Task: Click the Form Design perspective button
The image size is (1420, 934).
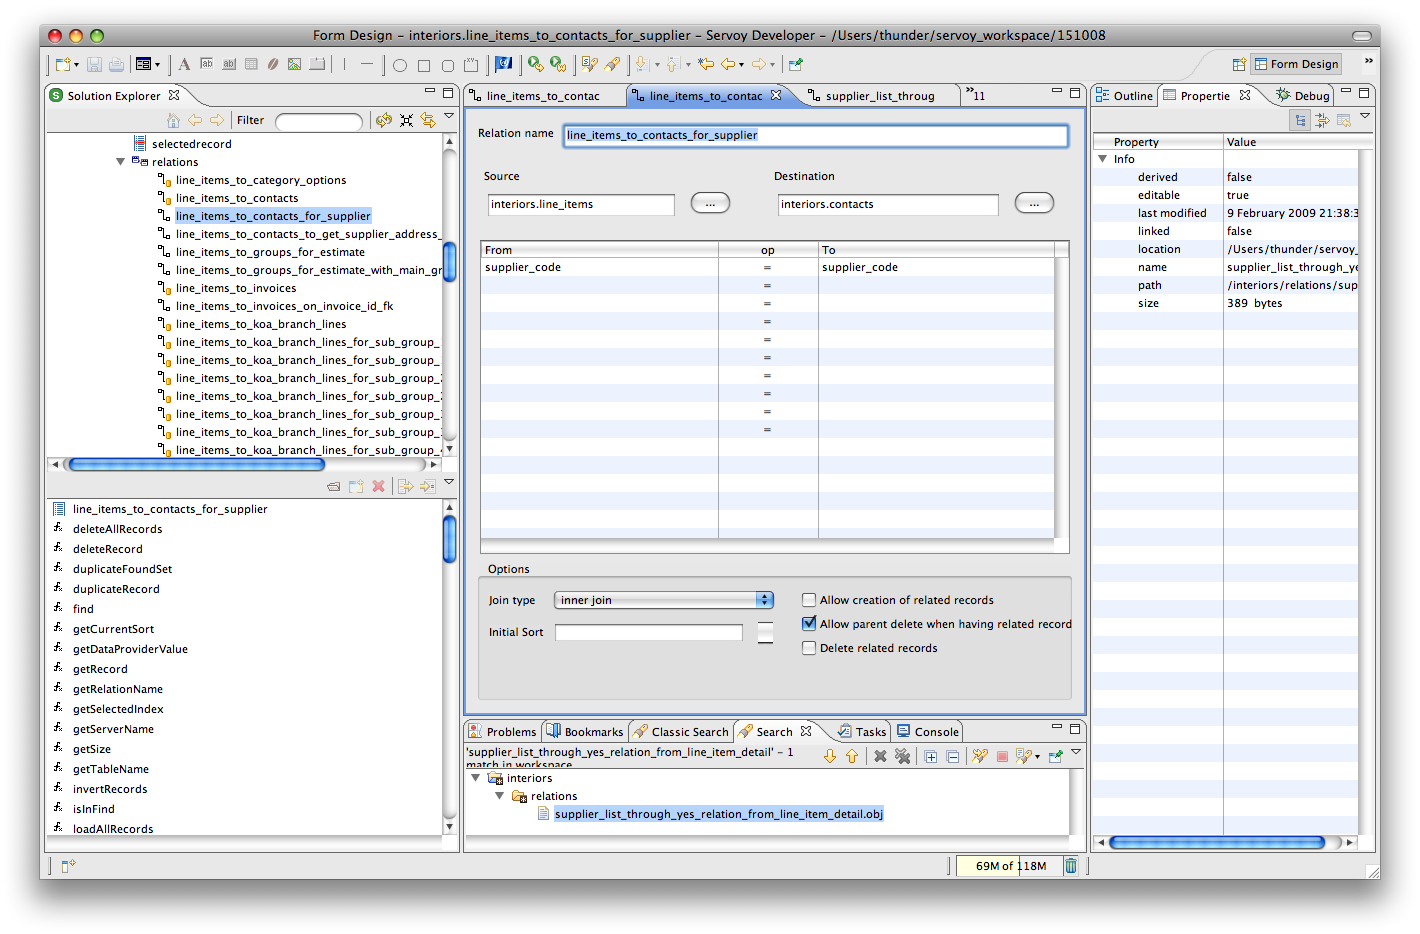Action: 1295,64
